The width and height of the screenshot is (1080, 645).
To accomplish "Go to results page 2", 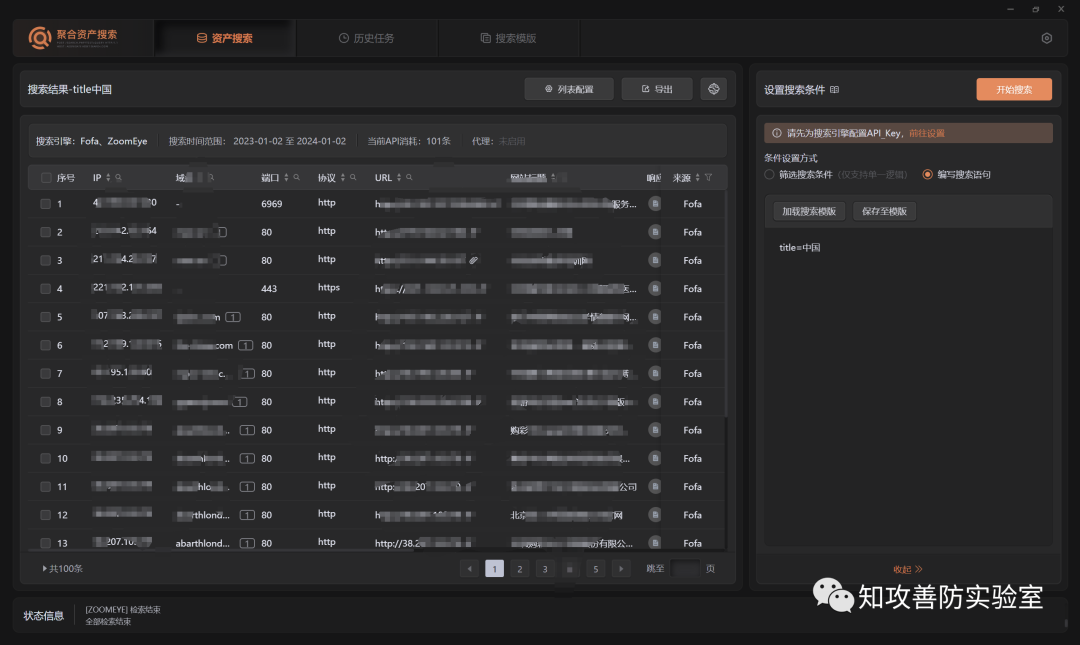I will coord(520,569).
